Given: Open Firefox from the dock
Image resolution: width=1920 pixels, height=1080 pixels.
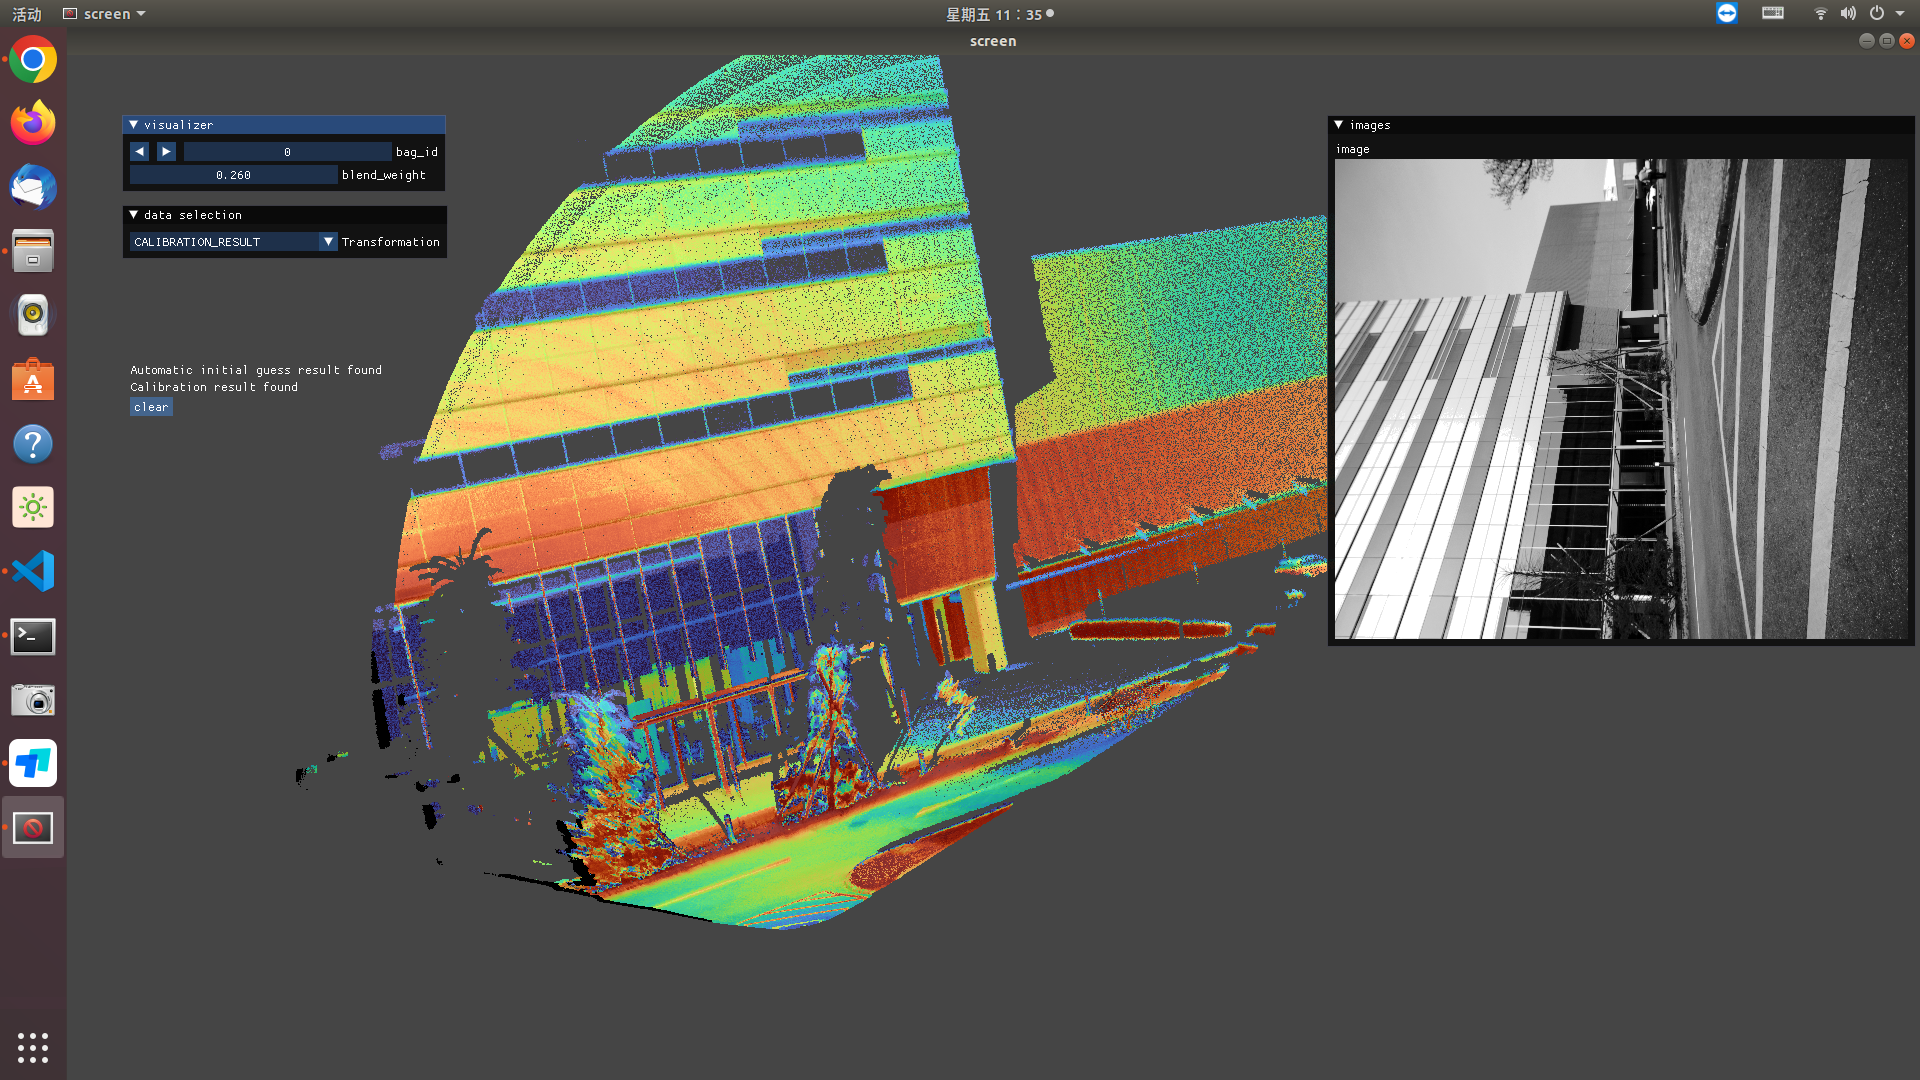Looking at the screenshot, I should click(32, 122).
